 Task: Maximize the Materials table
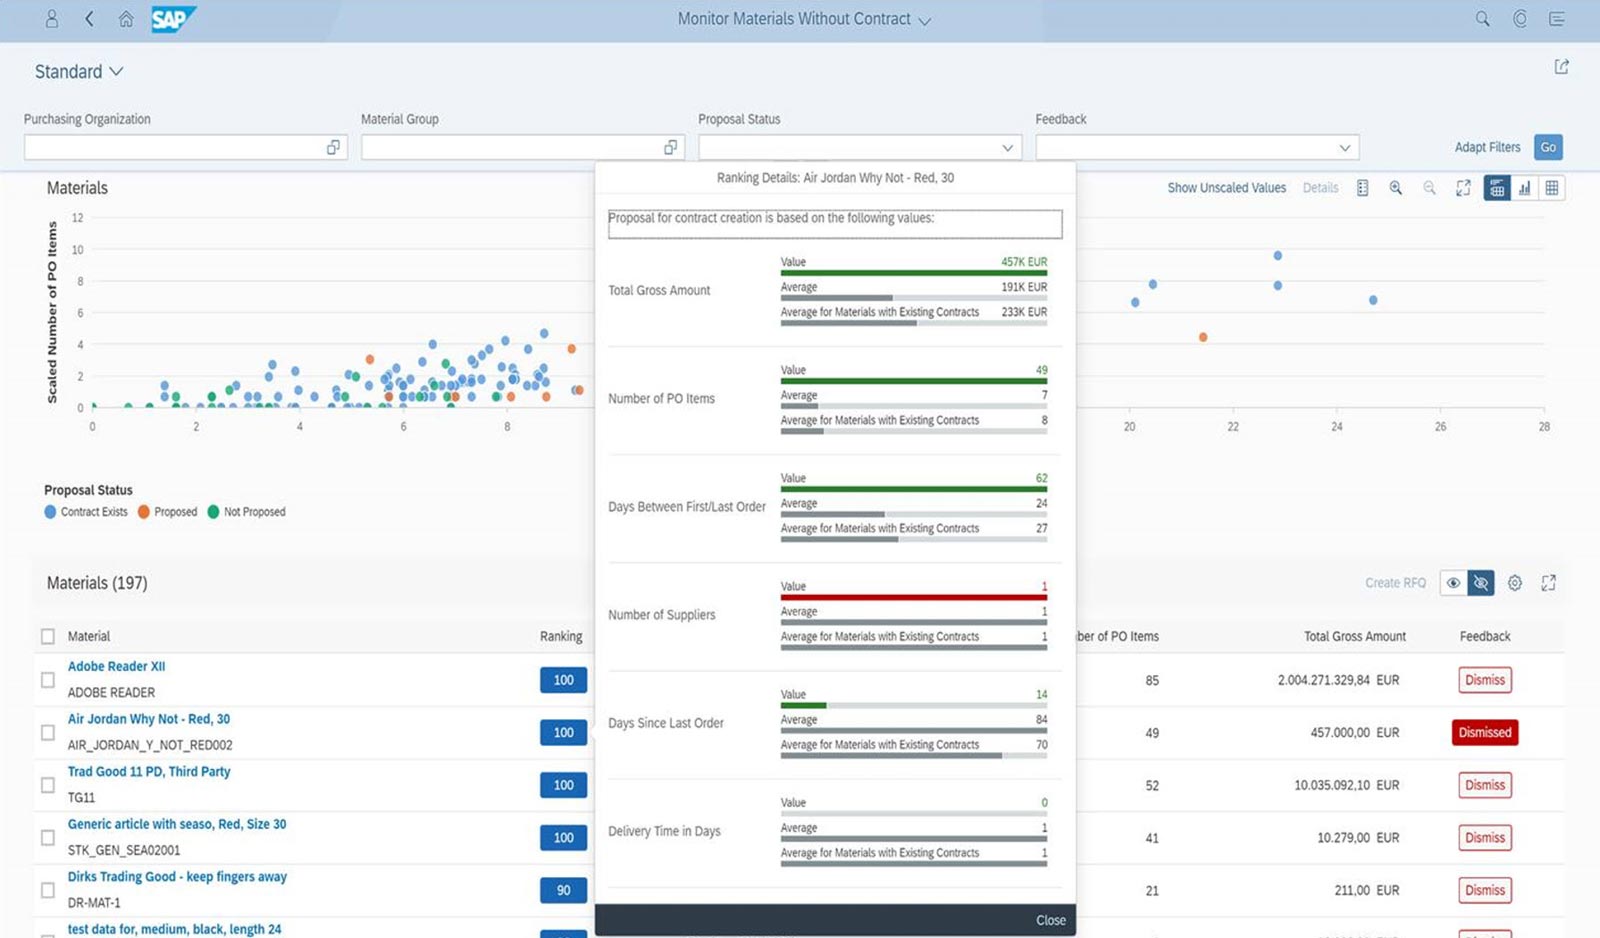pyautogui.click(x=1548, y=583)
